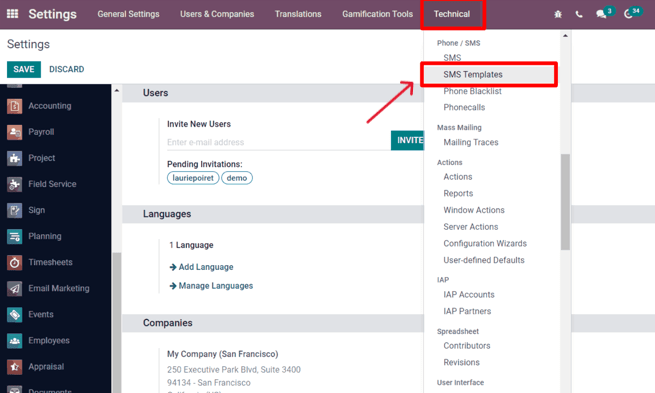Choose Revisions under Spreadsheet
The height and width of the screenshot is (393, 655).
[x=461, y=363]
